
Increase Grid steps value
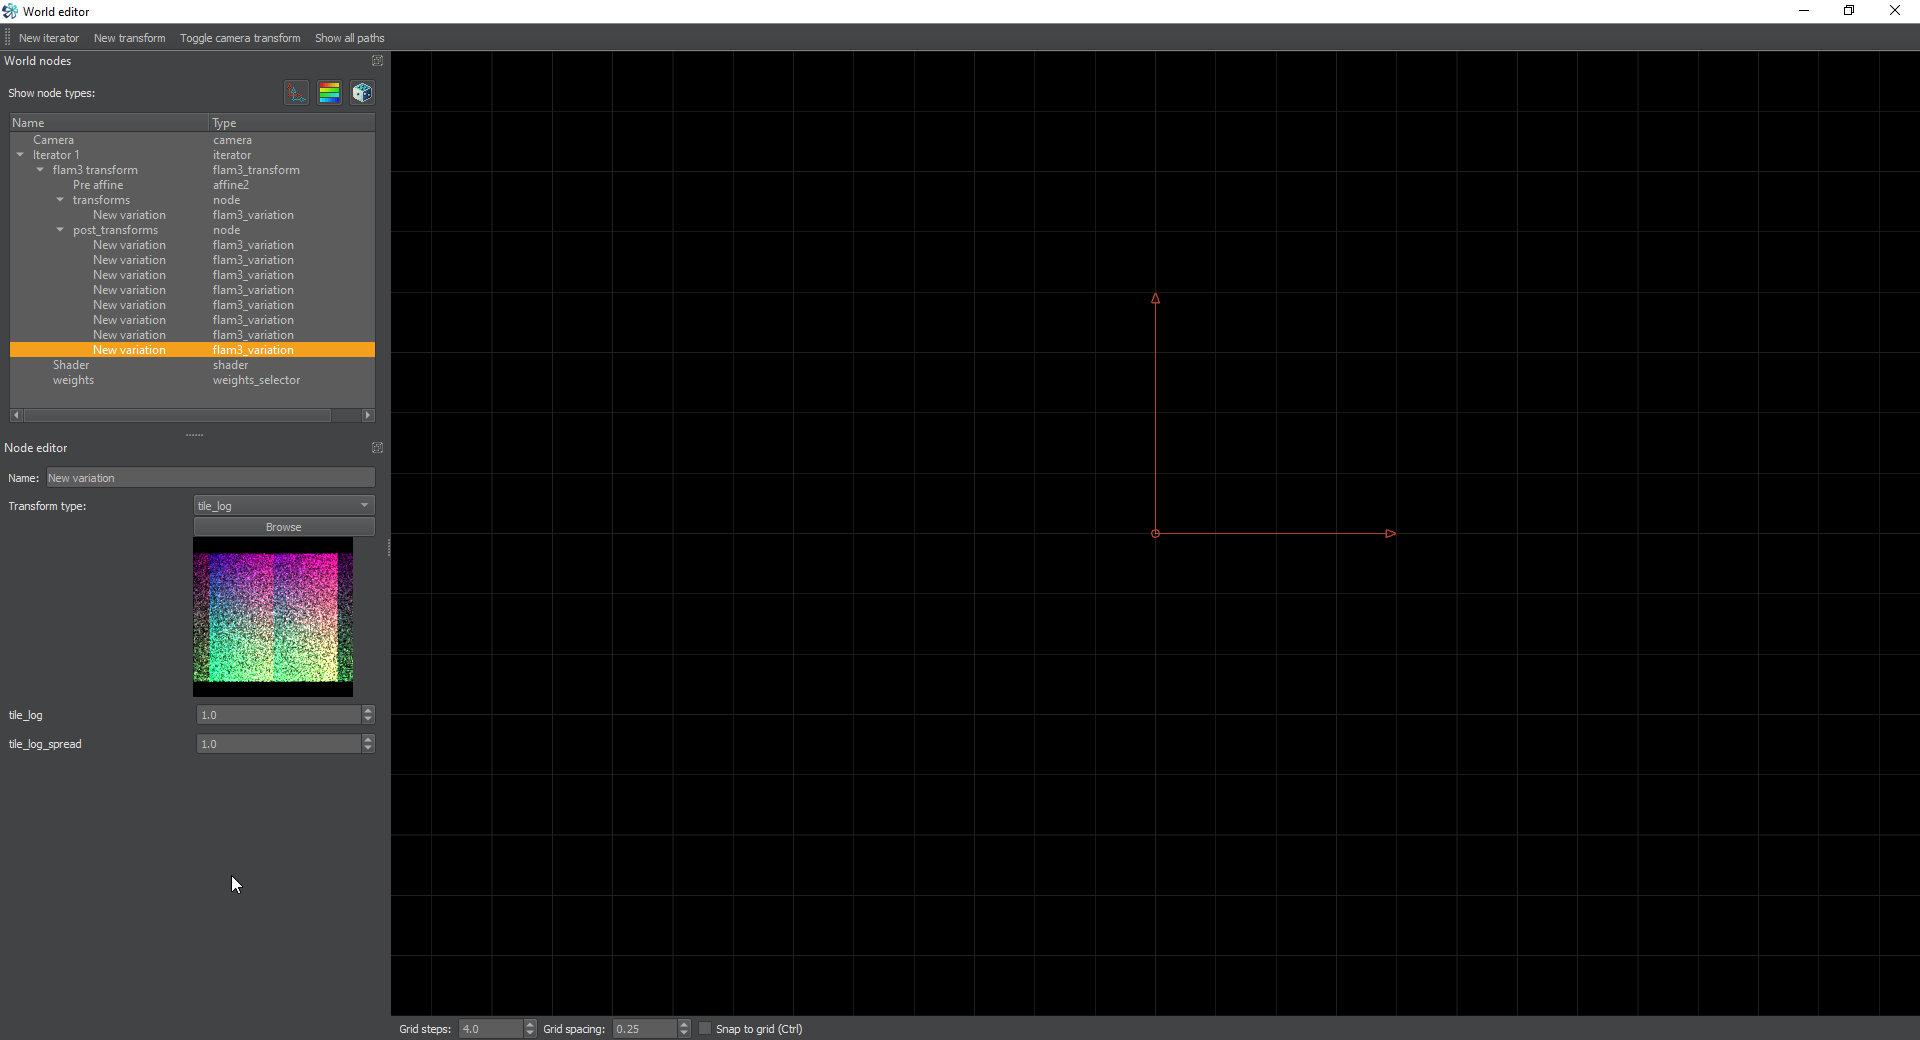(530, 1025)
